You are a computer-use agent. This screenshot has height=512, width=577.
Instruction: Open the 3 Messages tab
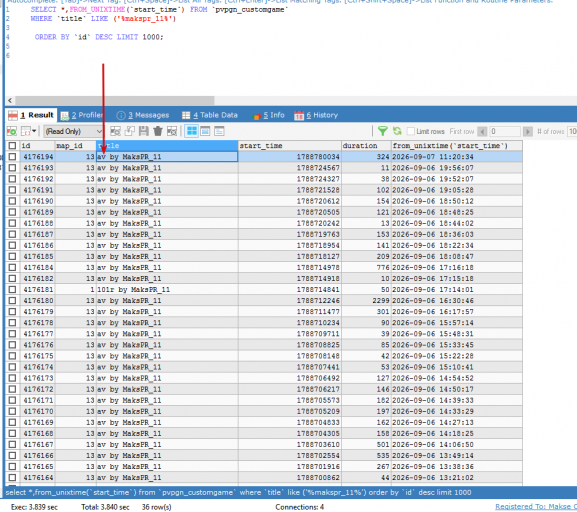143,115
